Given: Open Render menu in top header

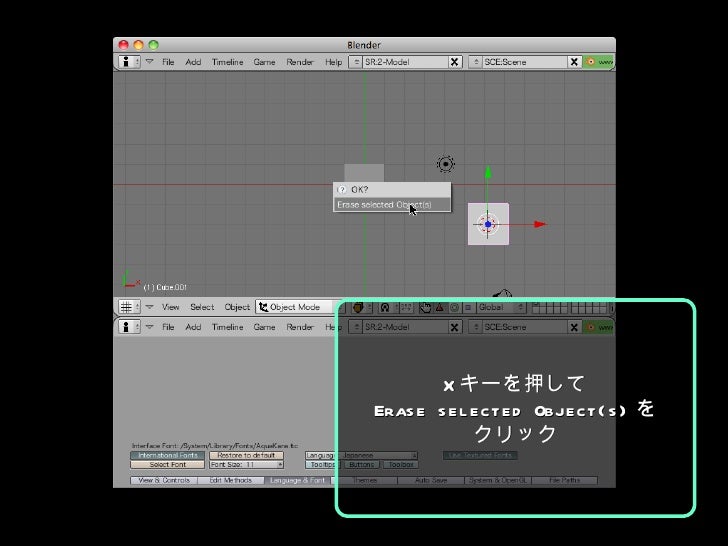Looking at the screenshot, I should click(300, 62).
